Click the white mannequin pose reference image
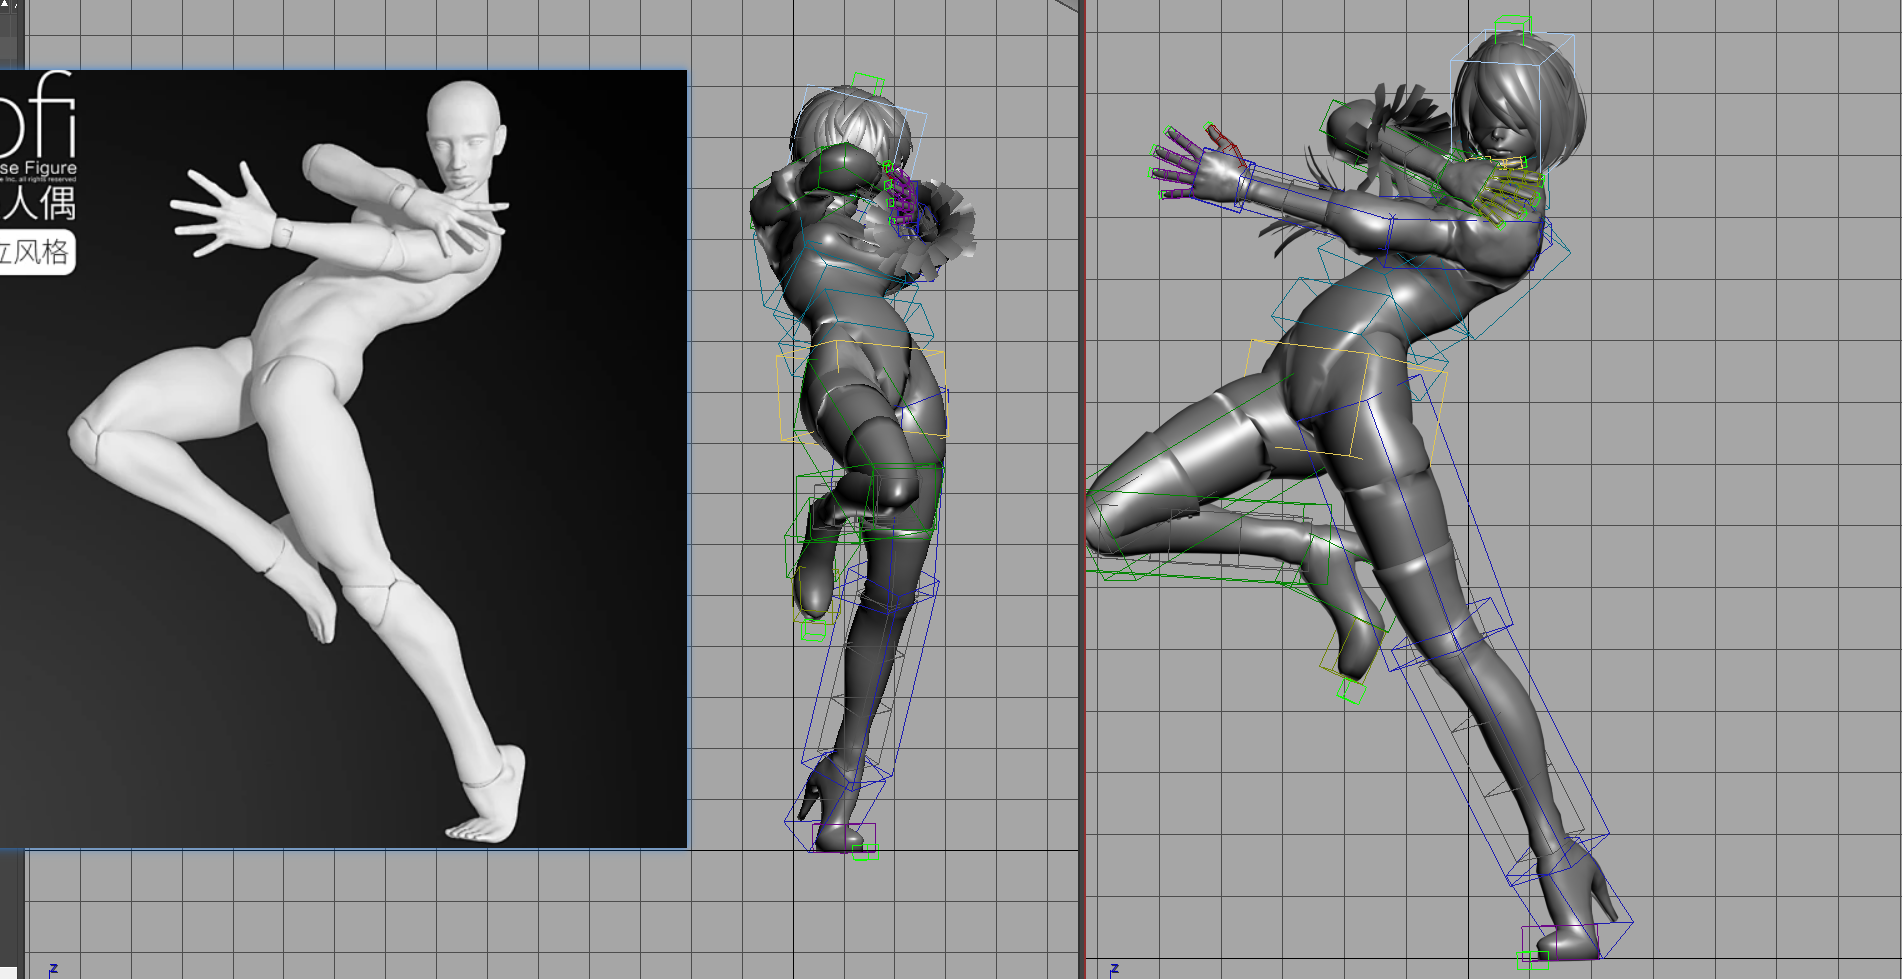 click(343, 458)
